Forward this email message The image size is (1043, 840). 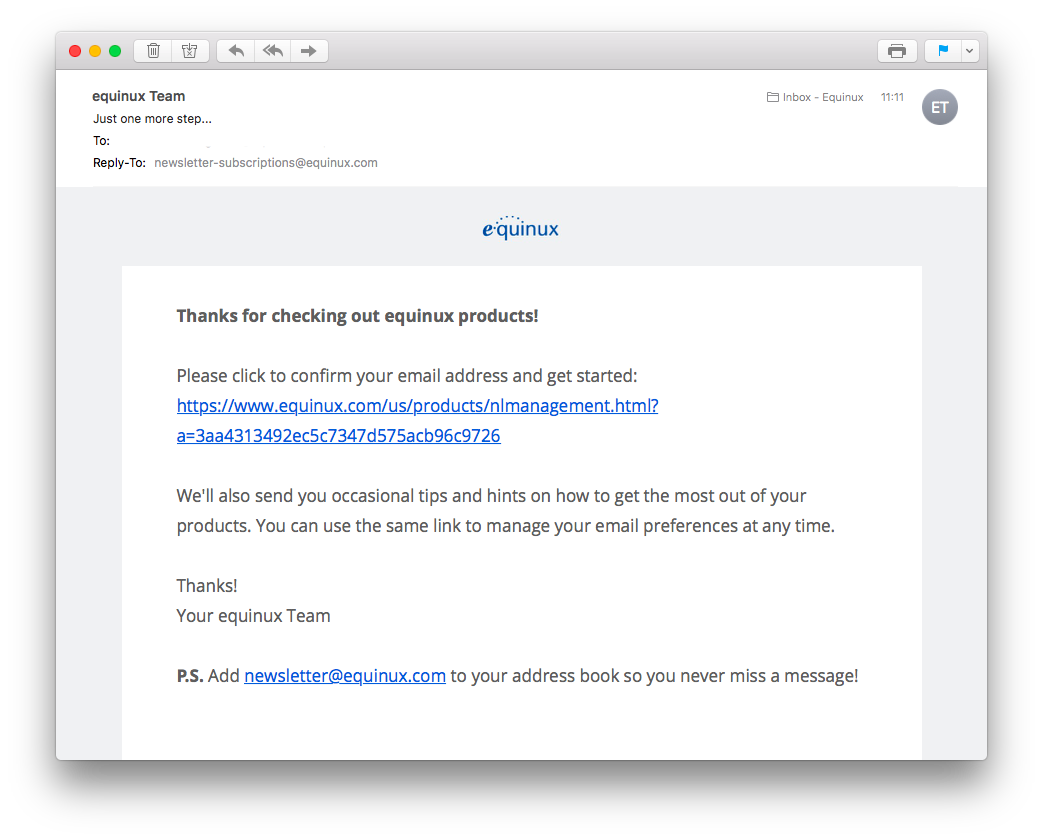[x=309, y=51]
